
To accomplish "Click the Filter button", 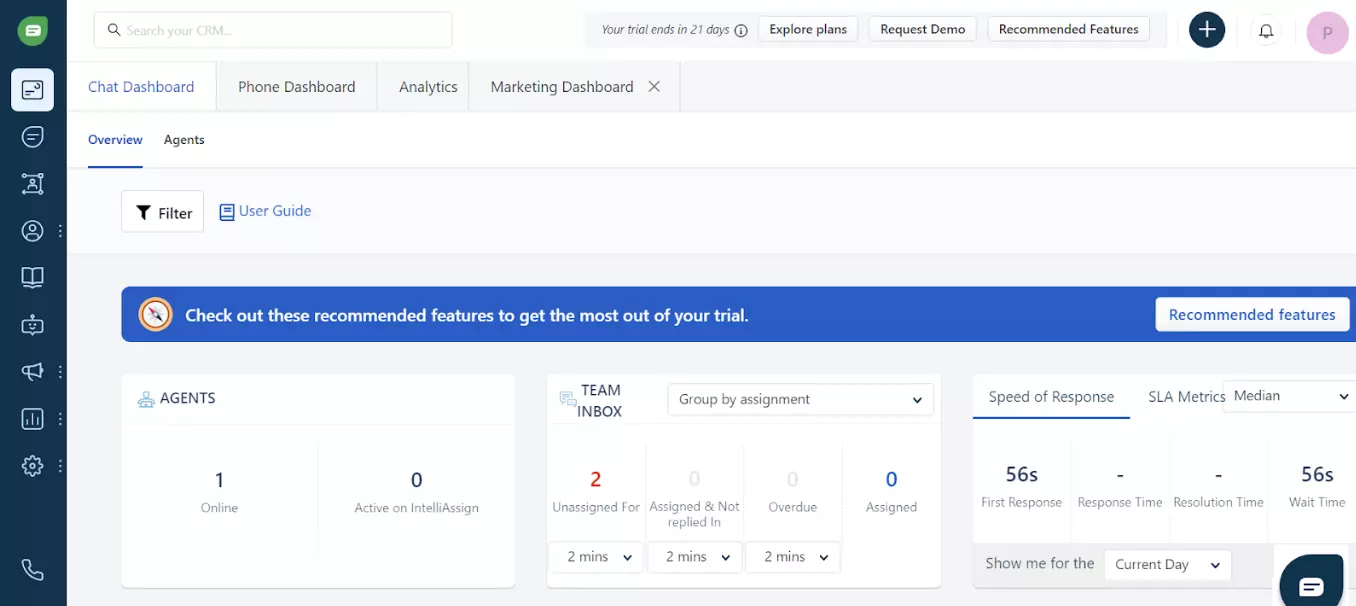I will [162, 212].
